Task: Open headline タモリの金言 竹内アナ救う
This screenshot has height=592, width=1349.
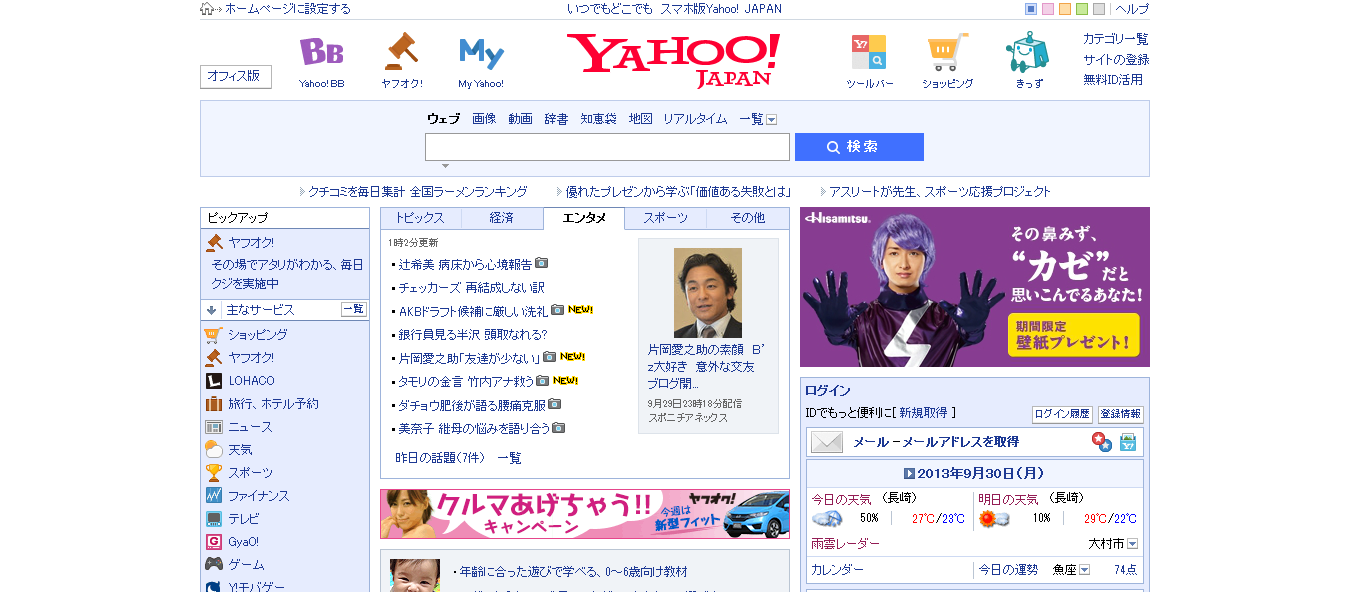Action: [465, 382]
